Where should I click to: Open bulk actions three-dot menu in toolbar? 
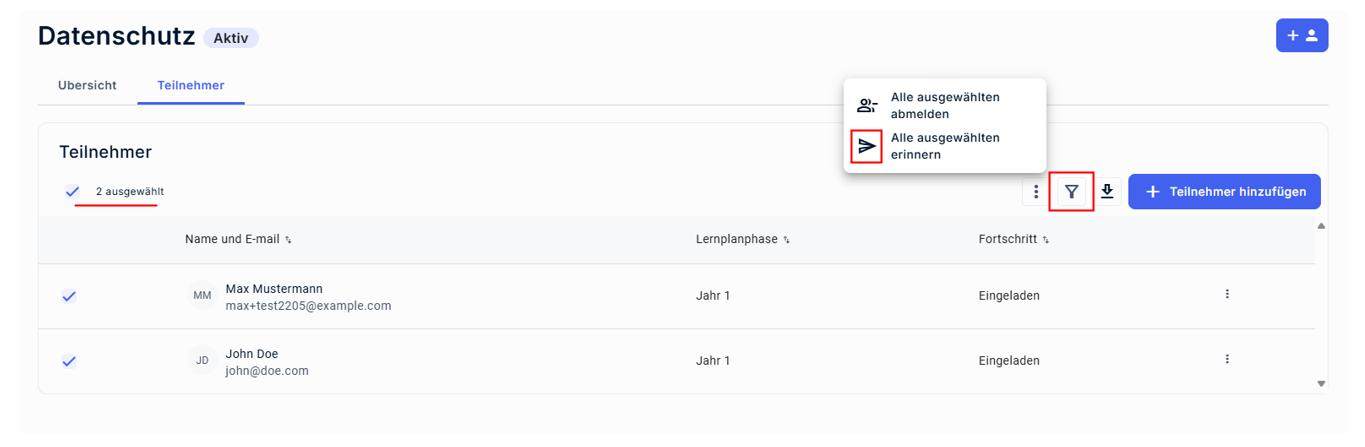point(1036,192)
